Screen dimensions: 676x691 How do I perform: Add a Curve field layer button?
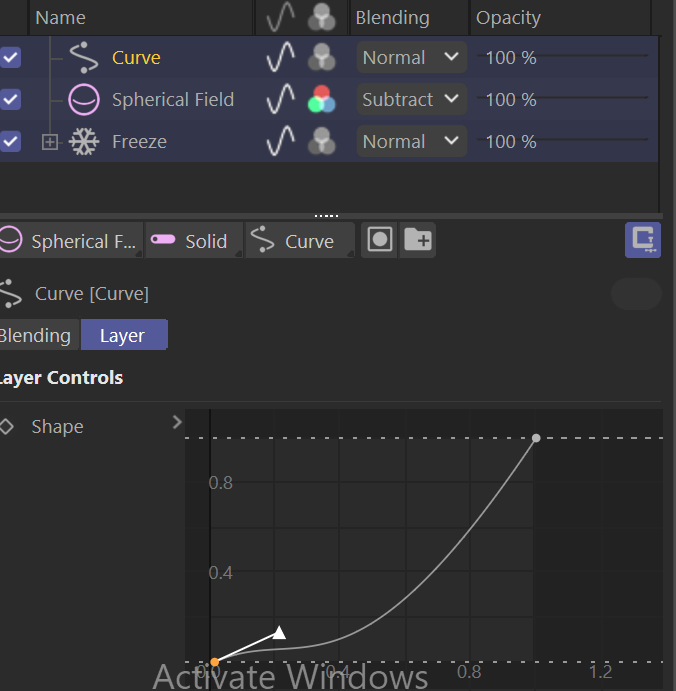[298, 241]
